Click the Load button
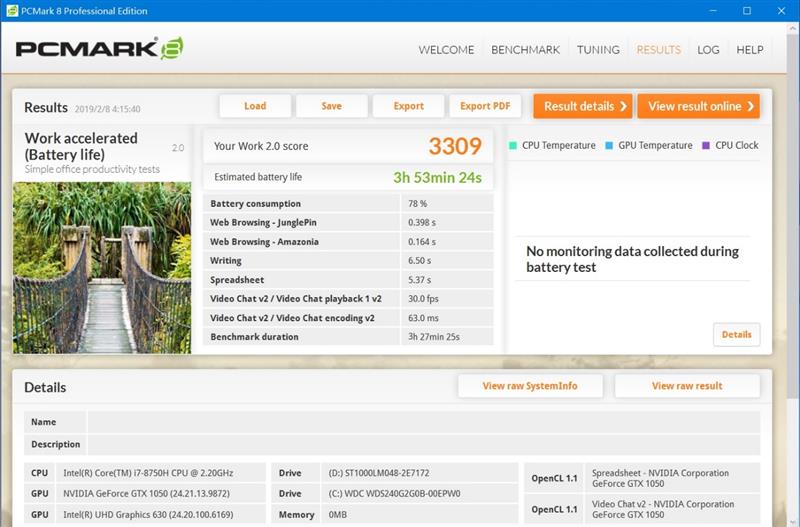The image size is (800, 527). (255, 106)
